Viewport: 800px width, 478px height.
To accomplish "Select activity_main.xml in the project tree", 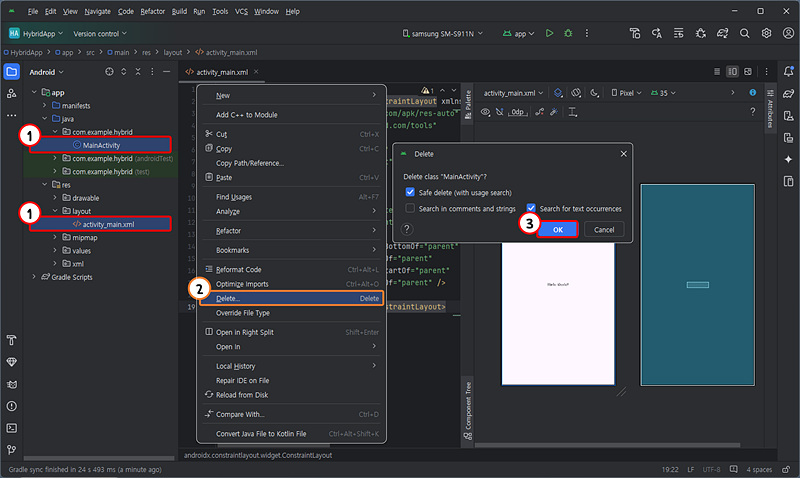I will (100, 224).
